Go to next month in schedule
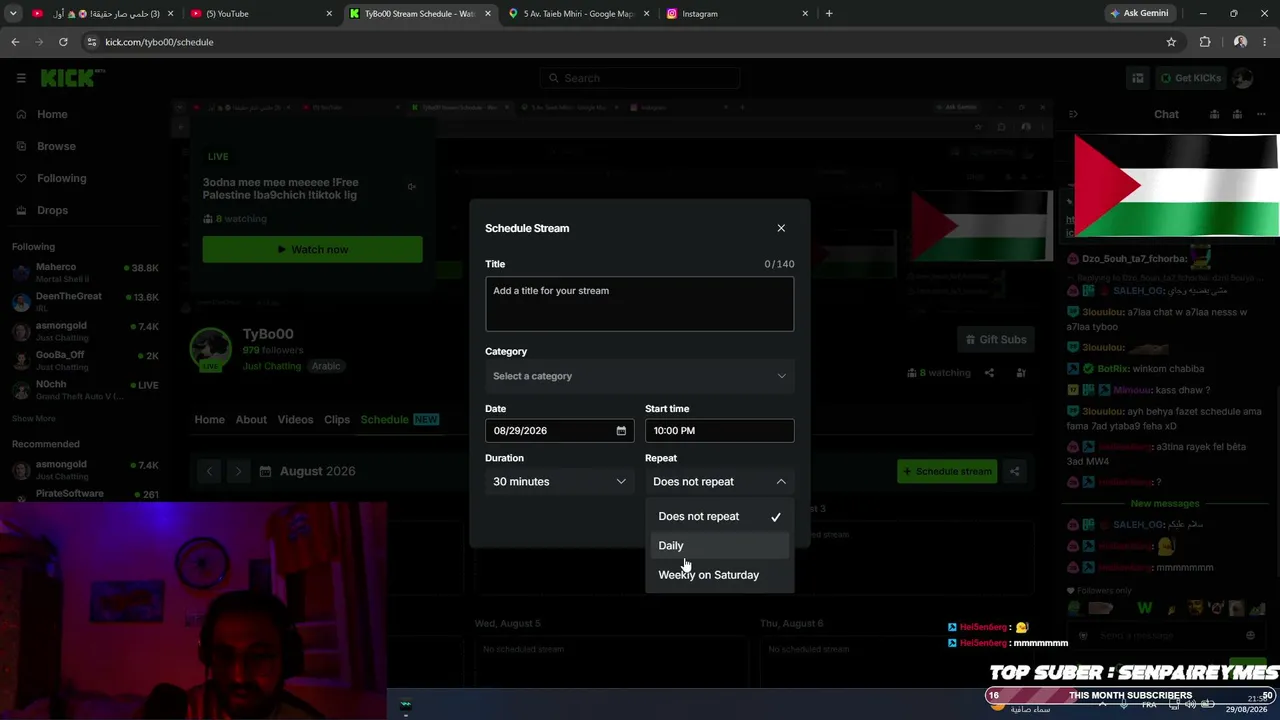Image resolution: width=1280 pixels, height=720 pixels. pyautogui.click(x=238, y=471)
